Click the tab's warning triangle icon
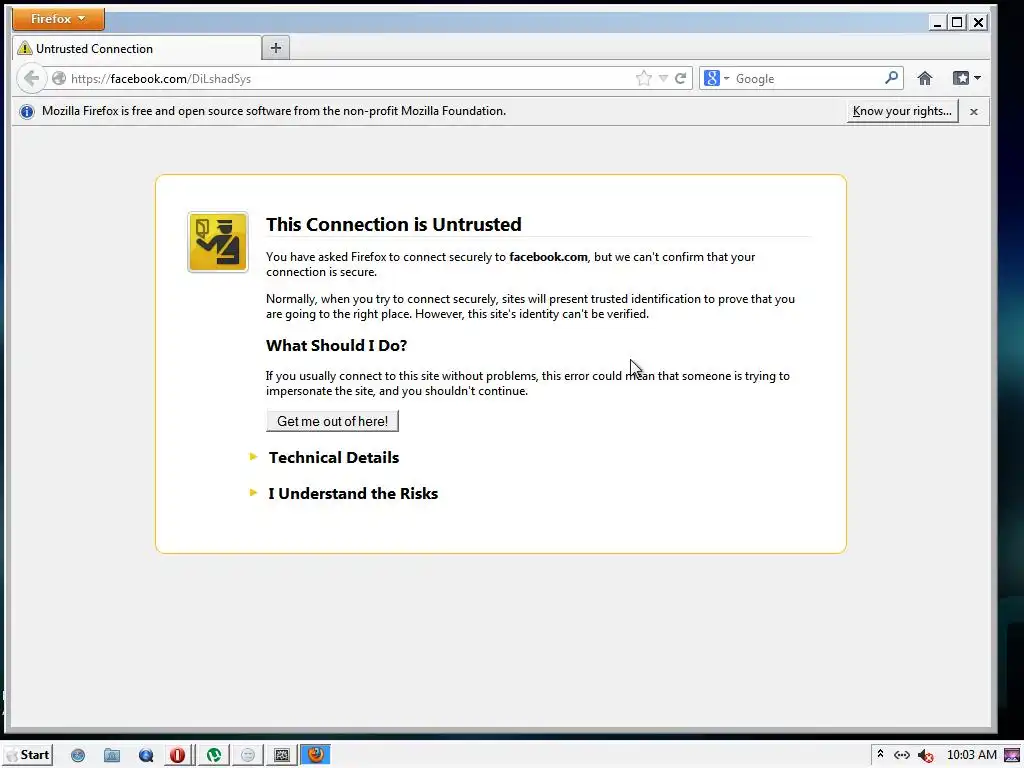Screen dimensions: 1024x768 [x=25, y=48]
